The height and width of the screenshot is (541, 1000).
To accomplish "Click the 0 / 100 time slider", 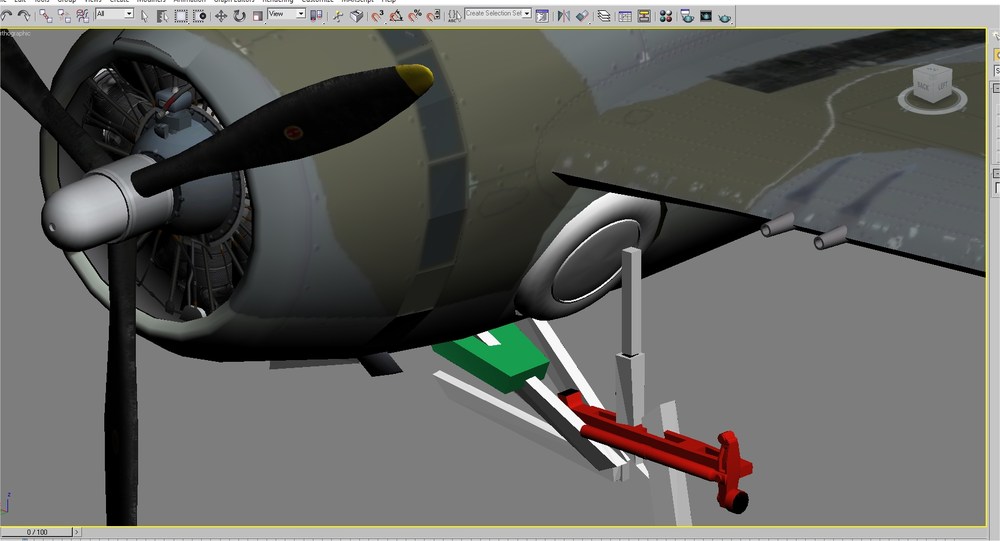I will [37, 532].
